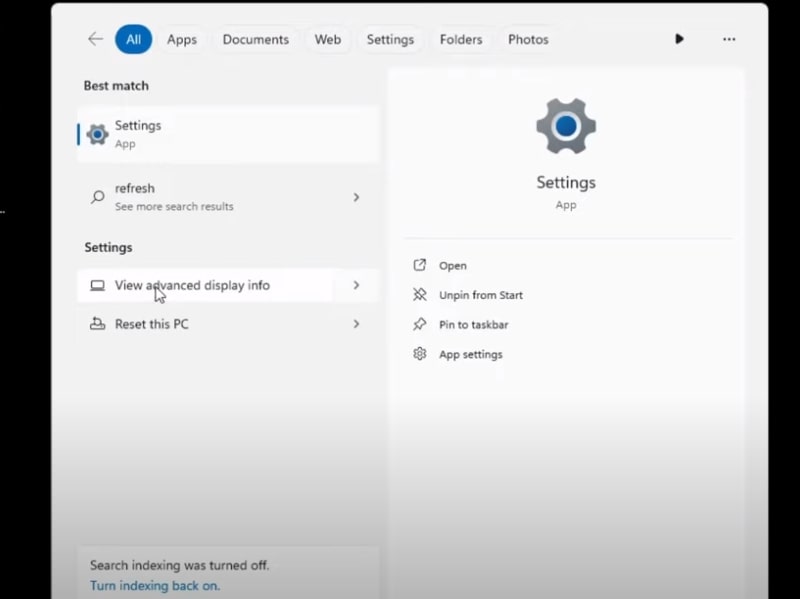The height and width of the screenshot is (599, 800).
Task: Expand View advanced display info chevron
Action: click(356, 285)
